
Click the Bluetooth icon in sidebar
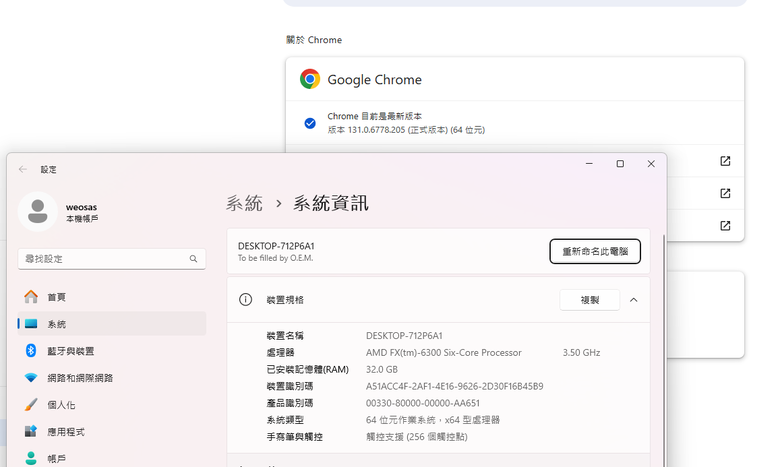pos(31,351)
